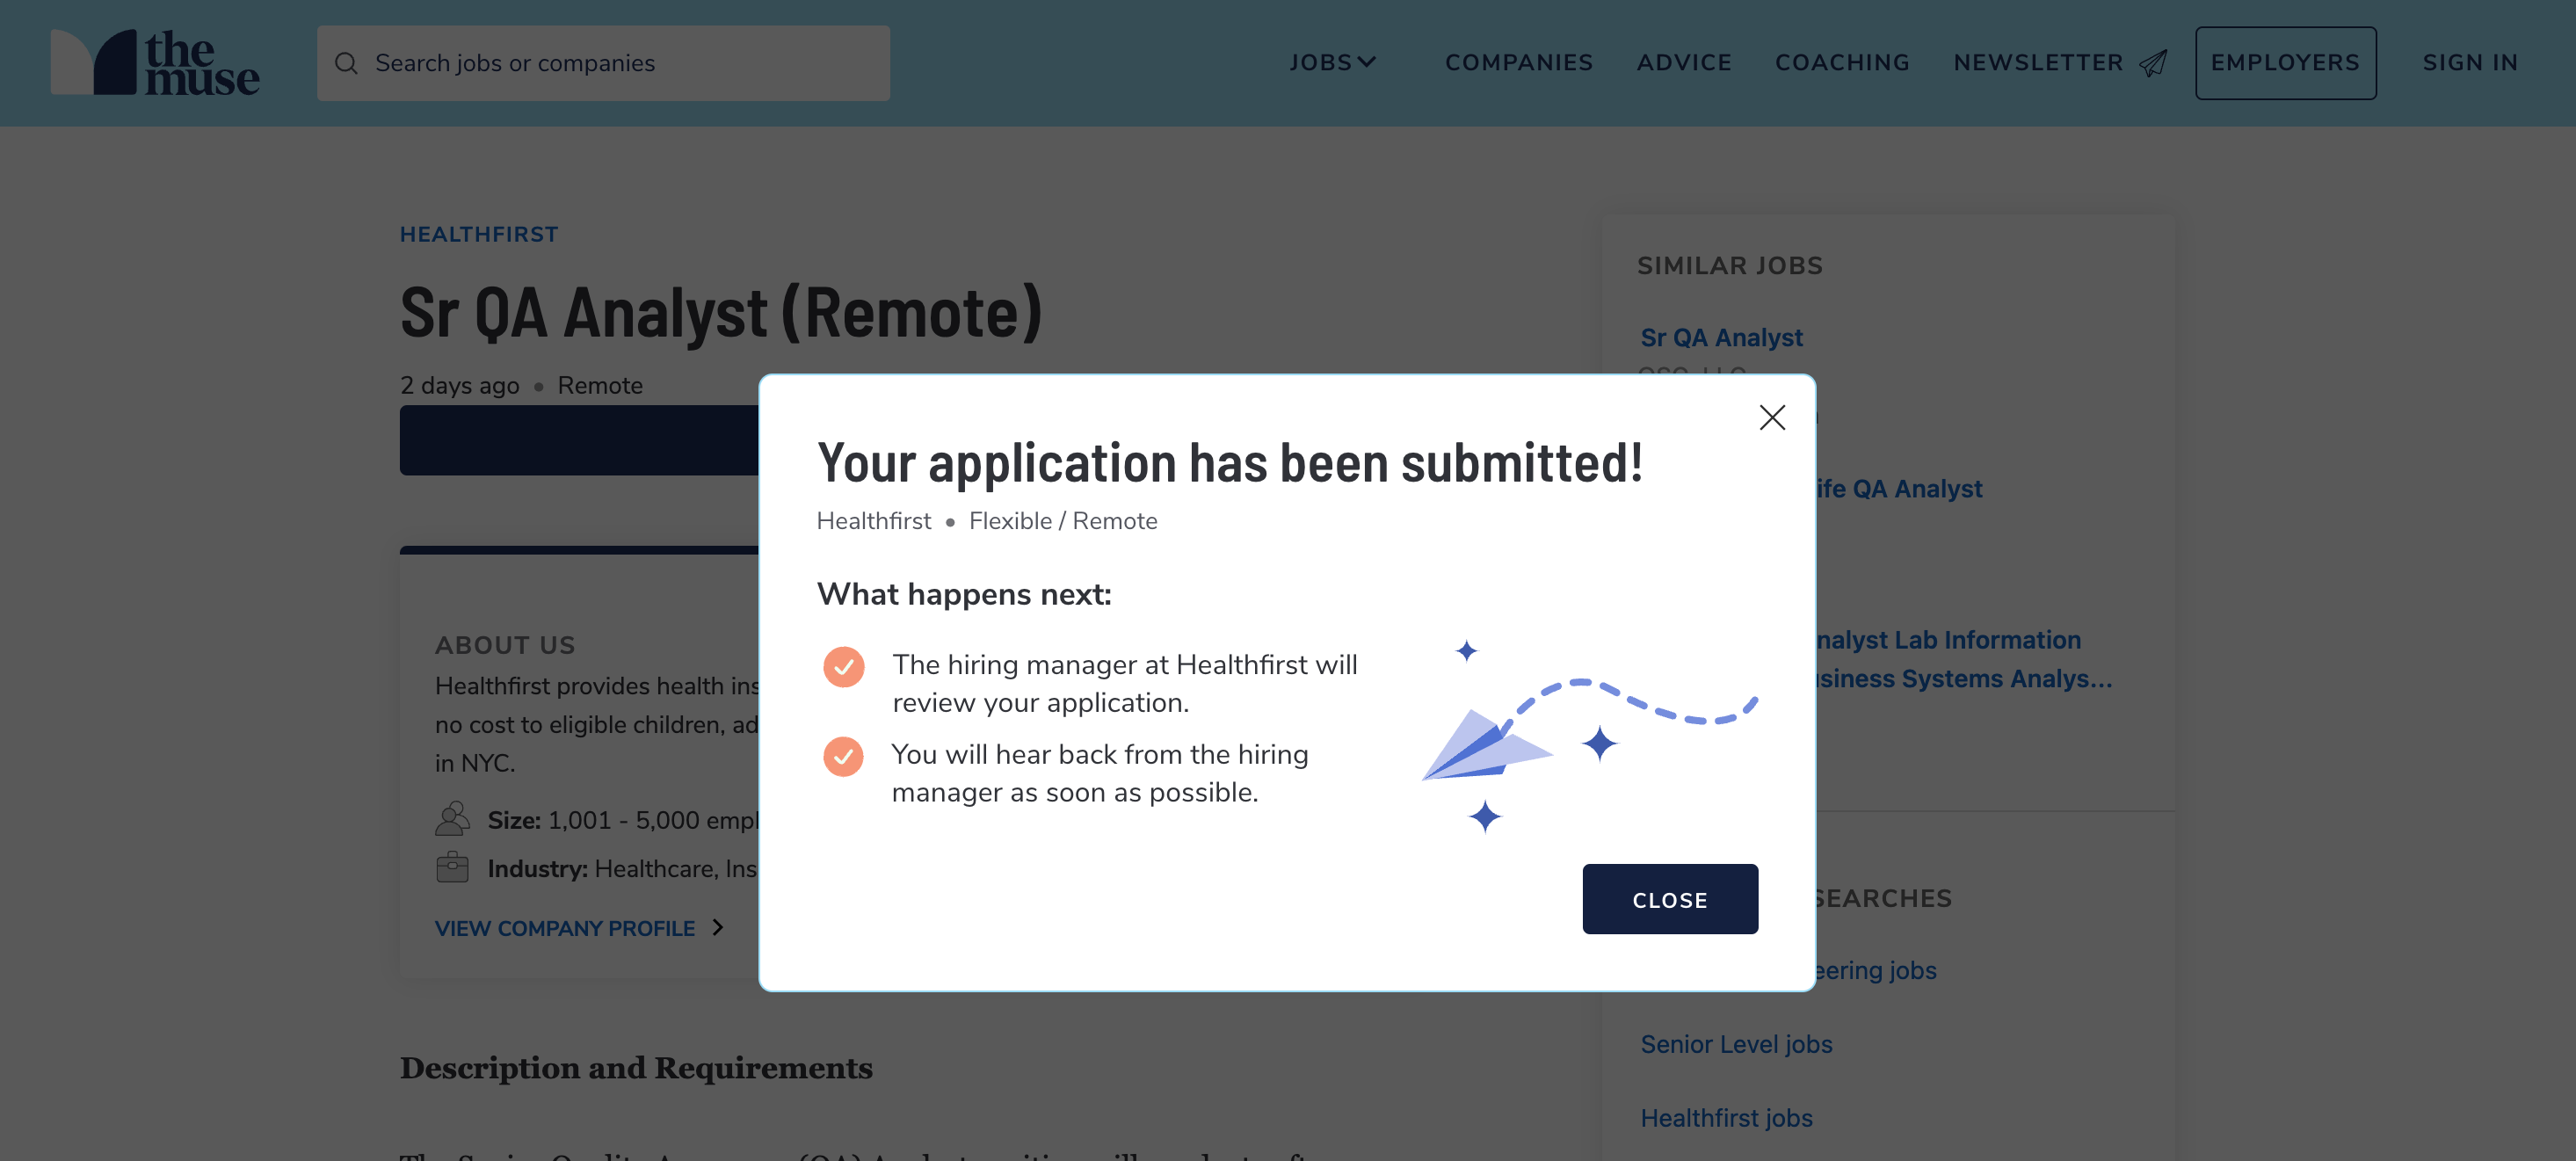Click the Sign In link

(2470, 63)
